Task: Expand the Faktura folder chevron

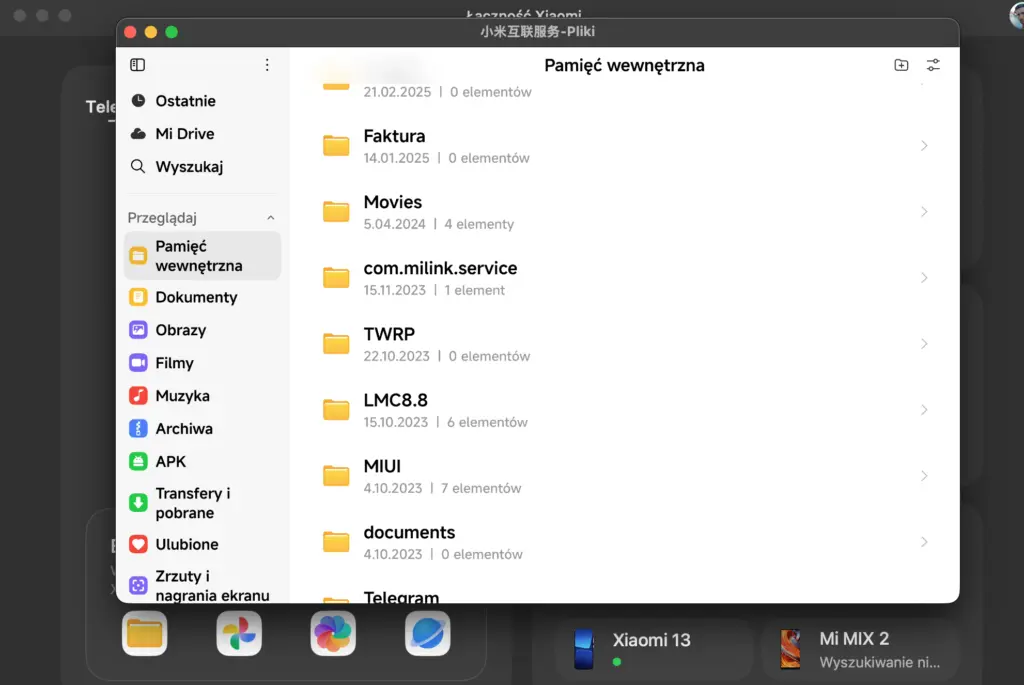Action: pos(924,146)
